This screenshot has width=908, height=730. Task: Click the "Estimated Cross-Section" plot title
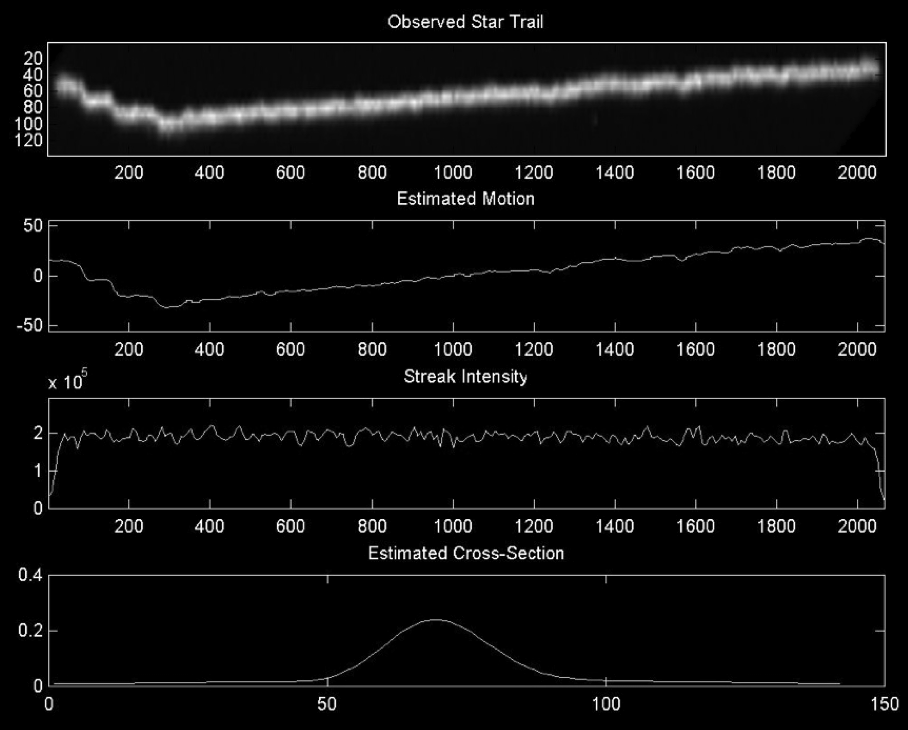[465, 553]
